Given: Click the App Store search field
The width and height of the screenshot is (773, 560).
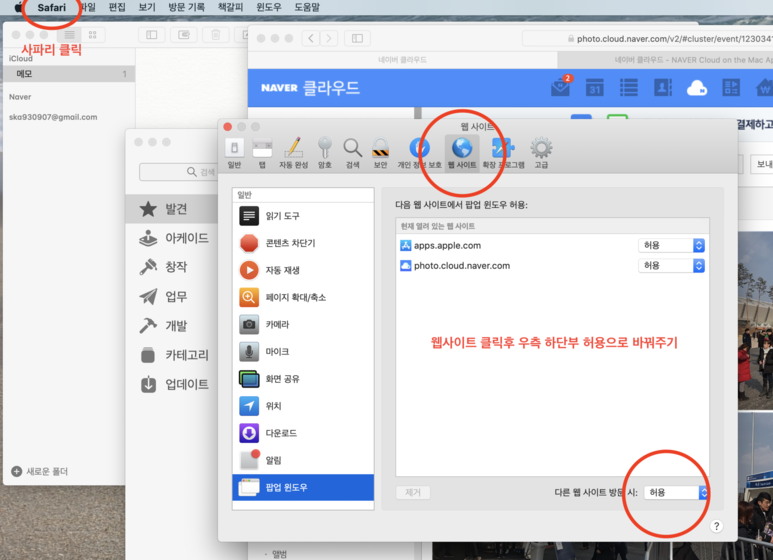Looking at the screenshot, I should [x=178, y=172].
